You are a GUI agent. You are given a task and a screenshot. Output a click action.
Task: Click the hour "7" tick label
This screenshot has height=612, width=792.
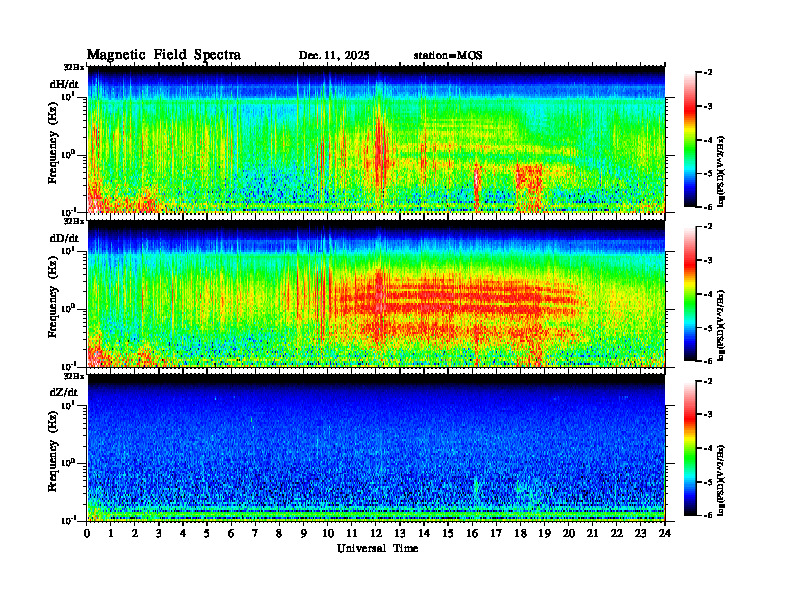(255, 534)
